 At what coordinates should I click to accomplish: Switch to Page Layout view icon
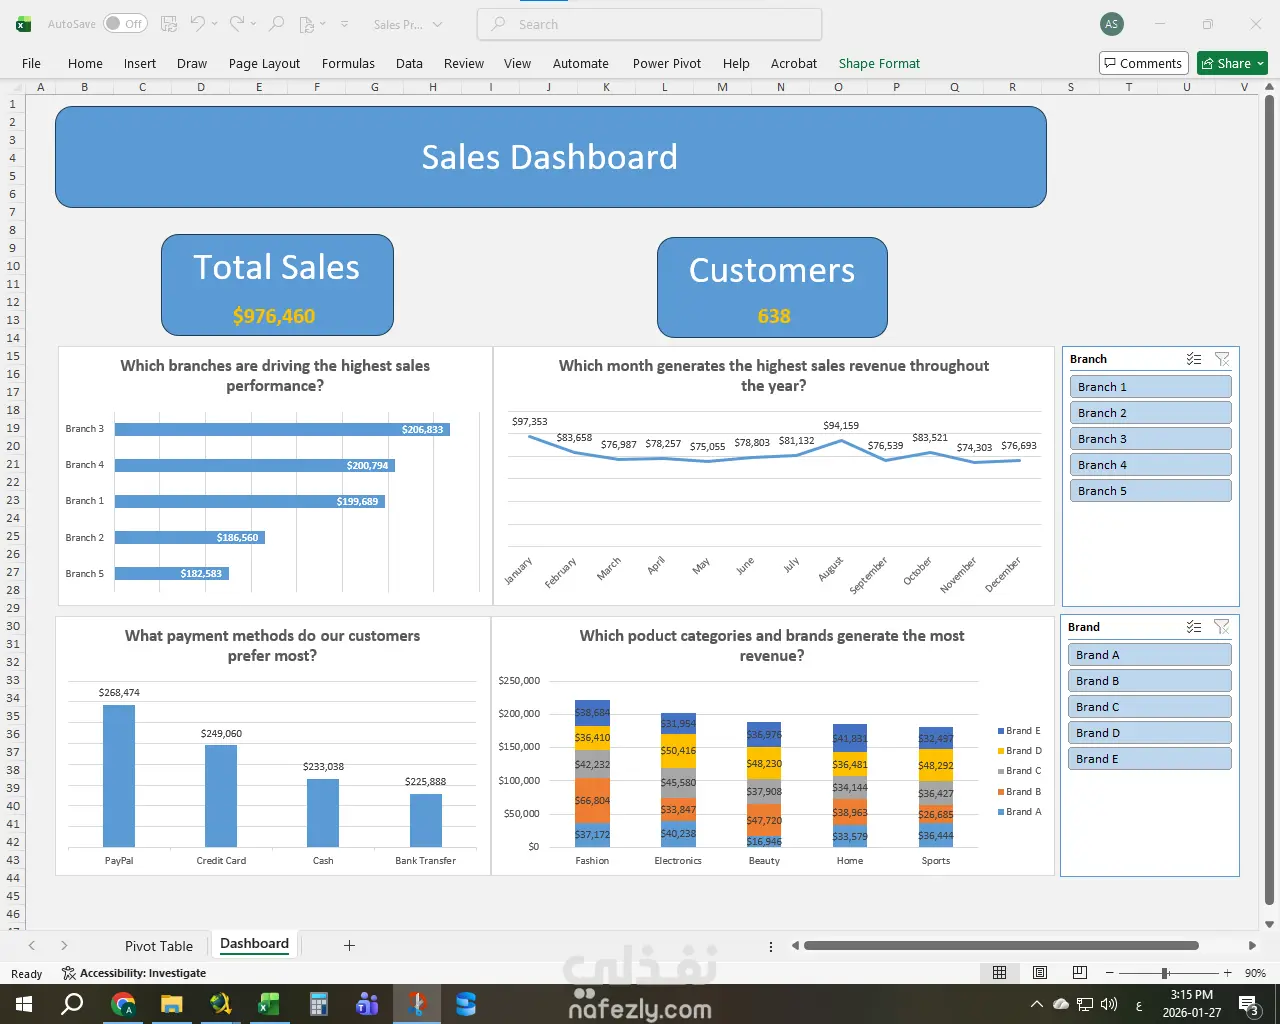[x=1040, y=973]
